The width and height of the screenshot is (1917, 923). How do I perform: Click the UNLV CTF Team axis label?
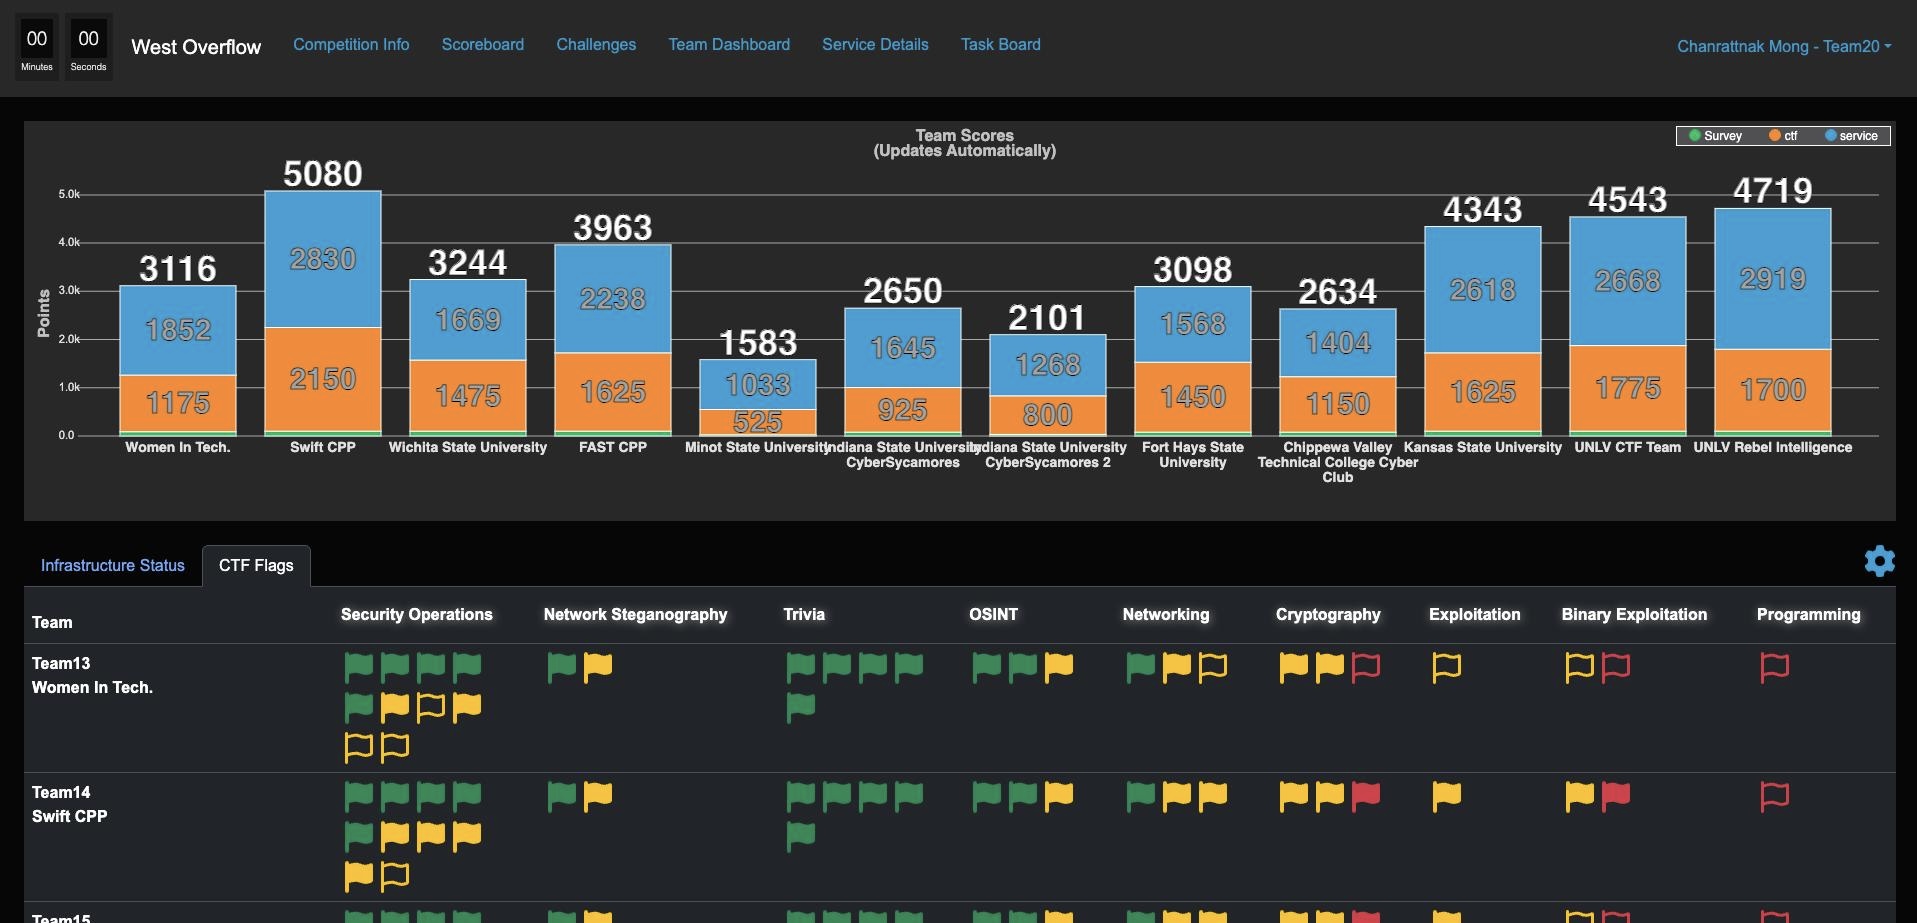1628,447
